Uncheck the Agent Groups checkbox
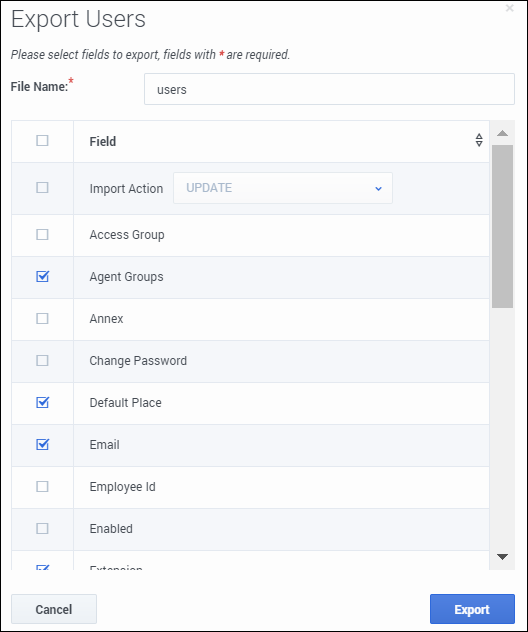This screenshot has height=632, width=528. (x=42, y=276)
